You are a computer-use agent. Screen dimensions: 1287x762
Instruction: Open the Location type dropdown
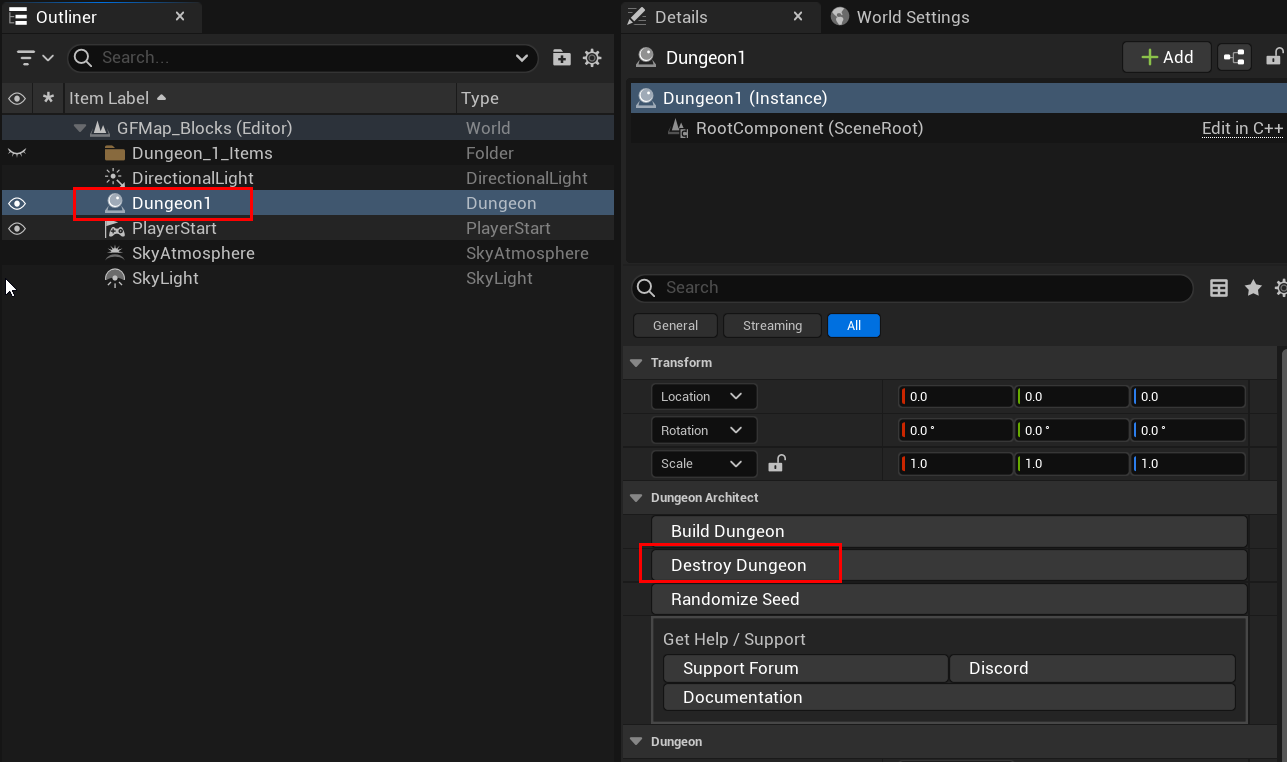[x=703, y=396]
